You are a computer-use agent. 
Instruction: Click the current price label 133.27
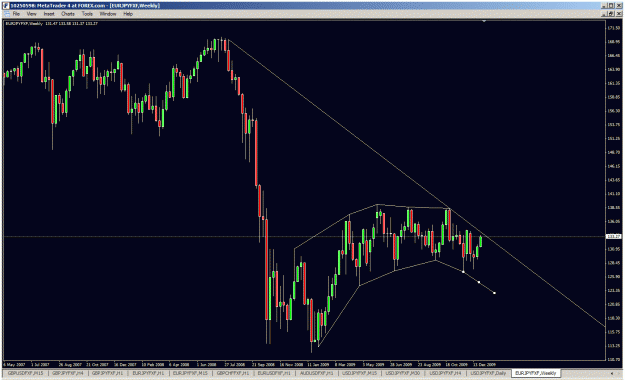point(614,236)
